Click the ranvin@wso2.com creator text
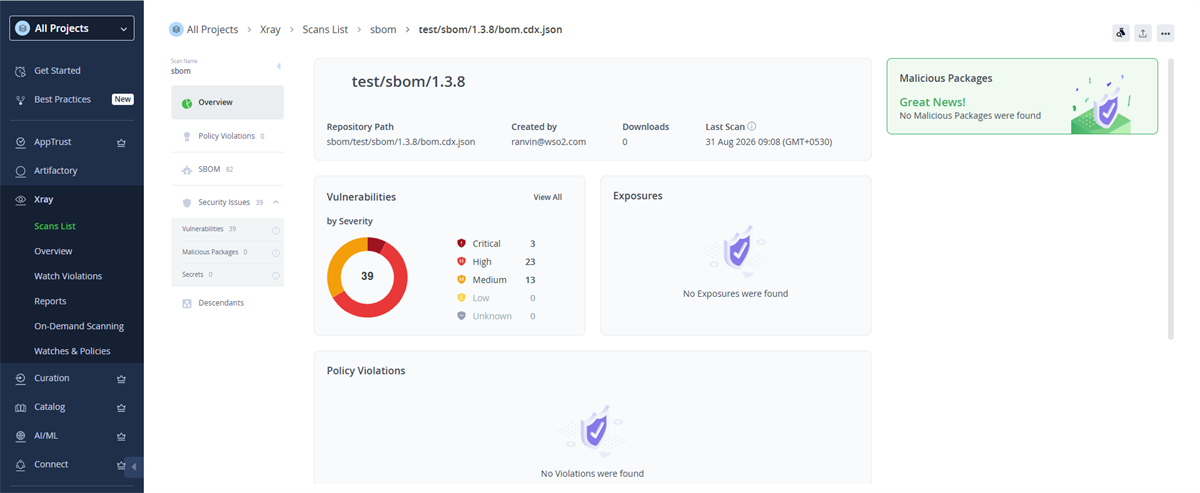 pyautogui.click(x=548, y=142)
